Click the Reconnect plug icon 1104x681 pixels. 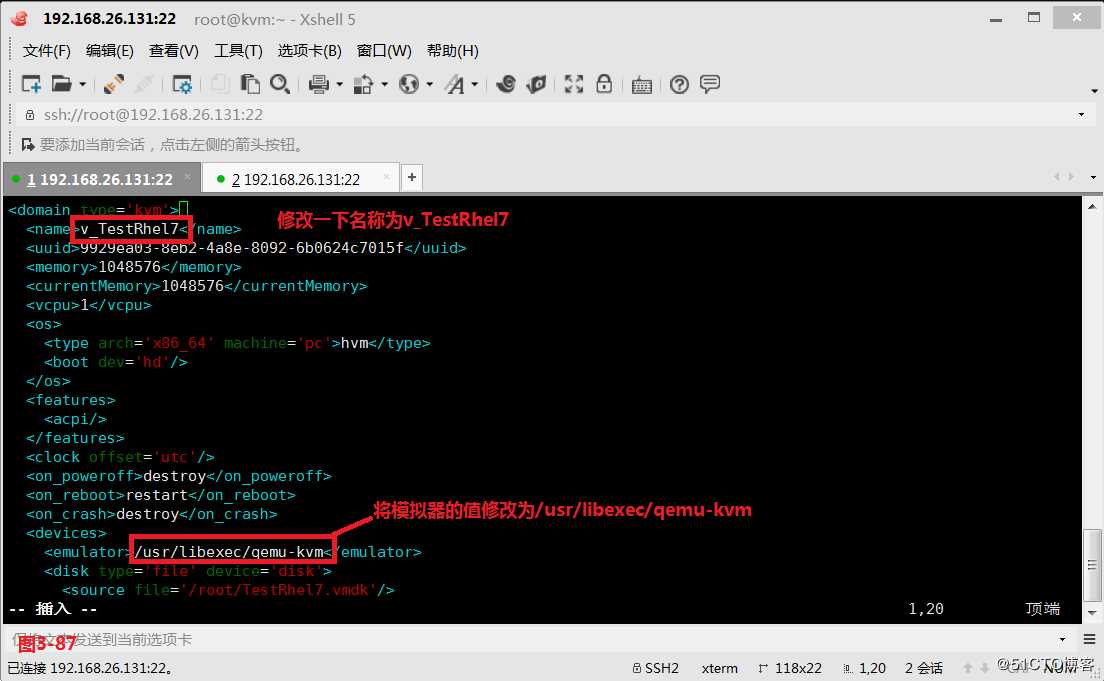[x=113, y=85]
